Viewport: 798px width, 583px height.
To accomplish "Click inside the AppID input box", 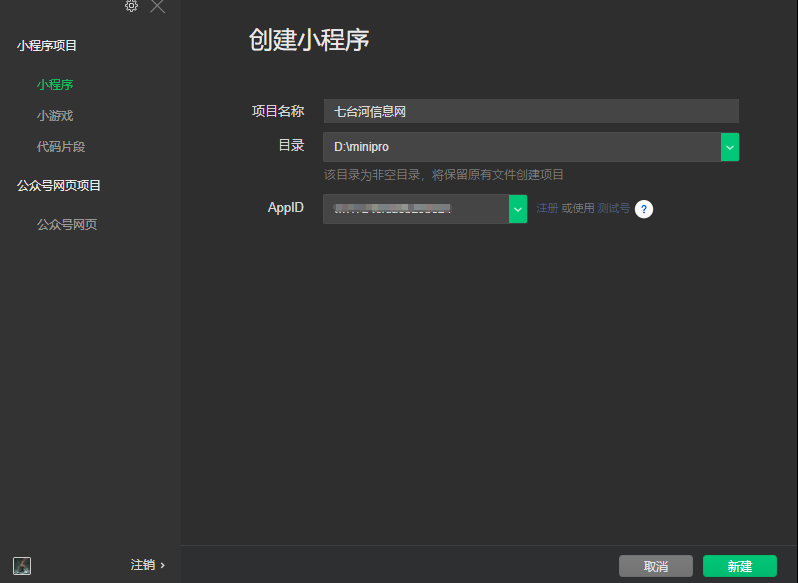I will tap(415, 209).
